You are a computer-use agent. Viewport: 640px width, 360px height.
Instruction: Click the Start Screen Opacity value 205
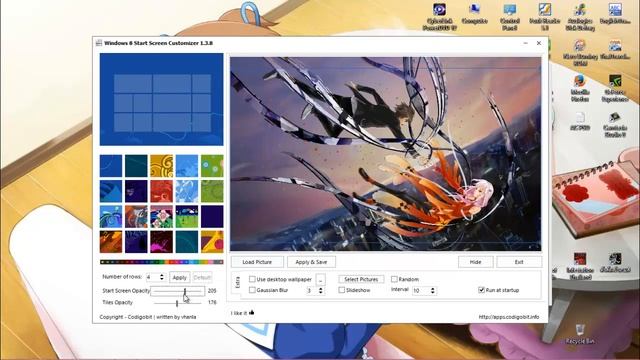(x=212, y=291)
